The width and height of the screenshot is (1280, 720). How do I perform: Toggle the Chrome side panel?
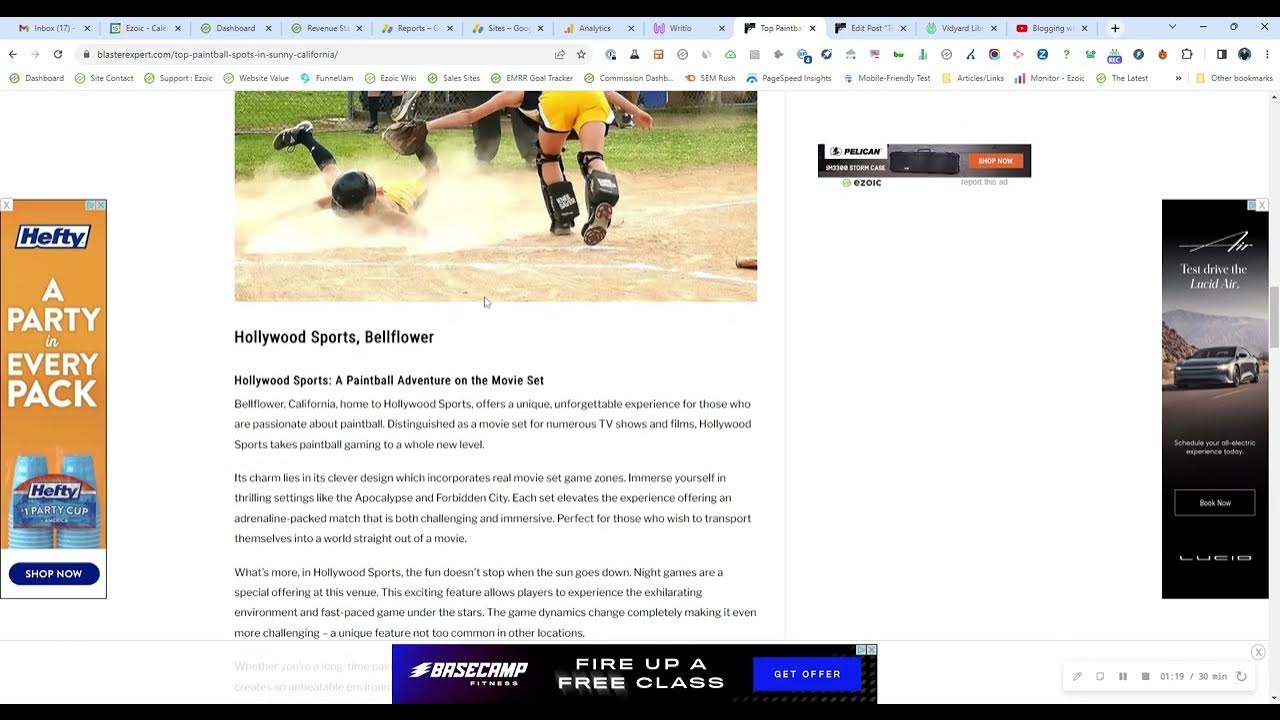[1221, 54]
